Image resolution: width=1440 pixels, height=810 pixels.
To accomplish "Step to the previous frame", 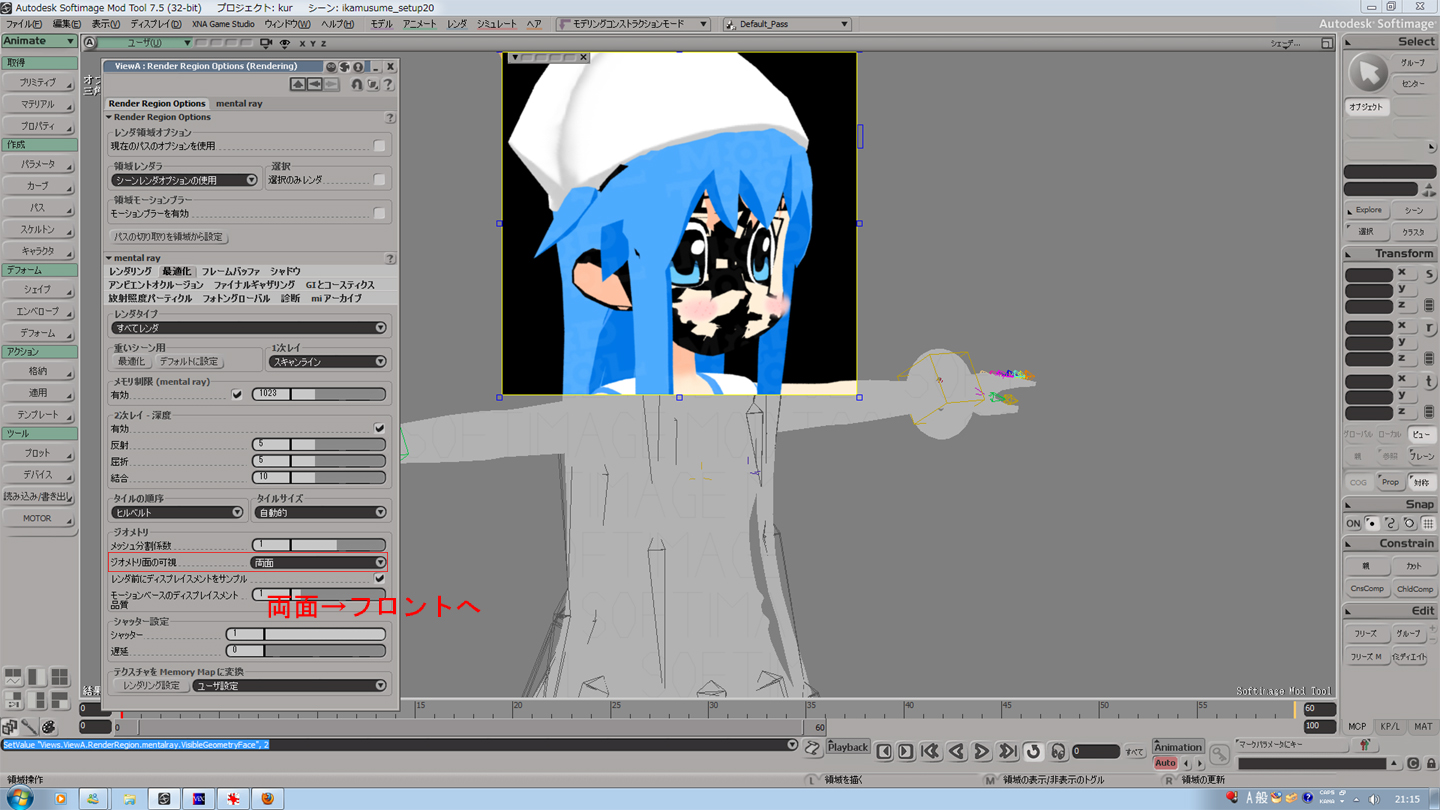I will click(x=884, y=751).
